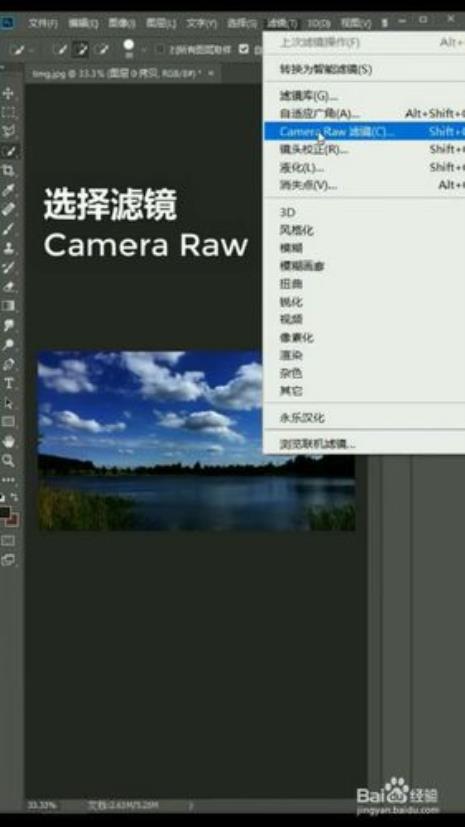Select the Dodge tool
The width and height of the screenshot is (465, 827).
pos(8,345)
